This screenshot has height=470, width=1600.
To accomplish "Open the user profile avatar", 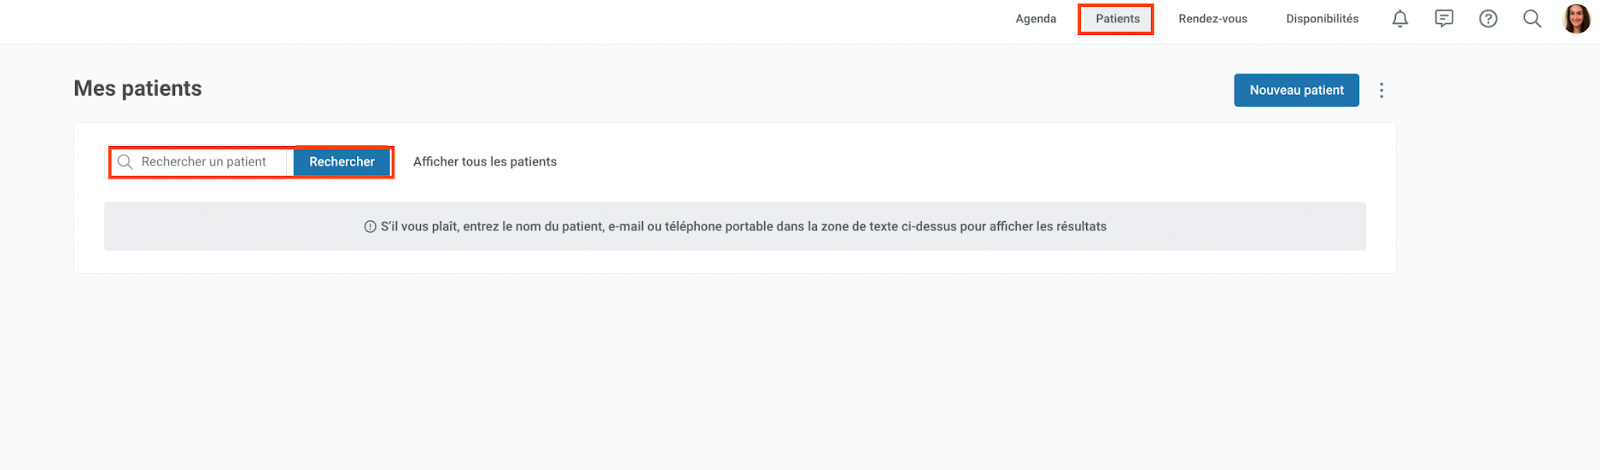I will tap(1577, 19).
